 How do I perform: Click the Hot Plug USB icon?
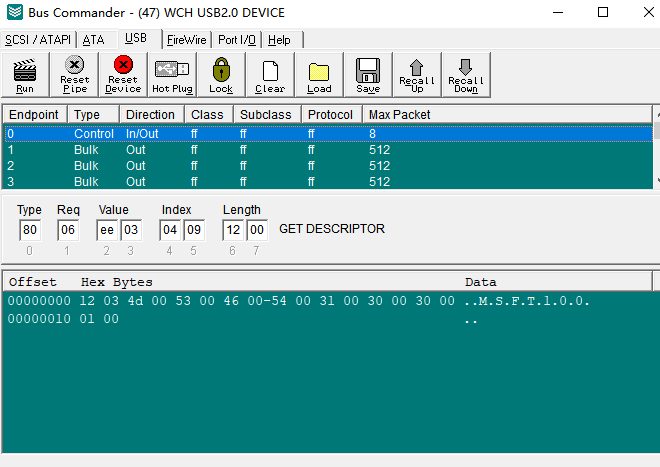[x=172, y=69]
